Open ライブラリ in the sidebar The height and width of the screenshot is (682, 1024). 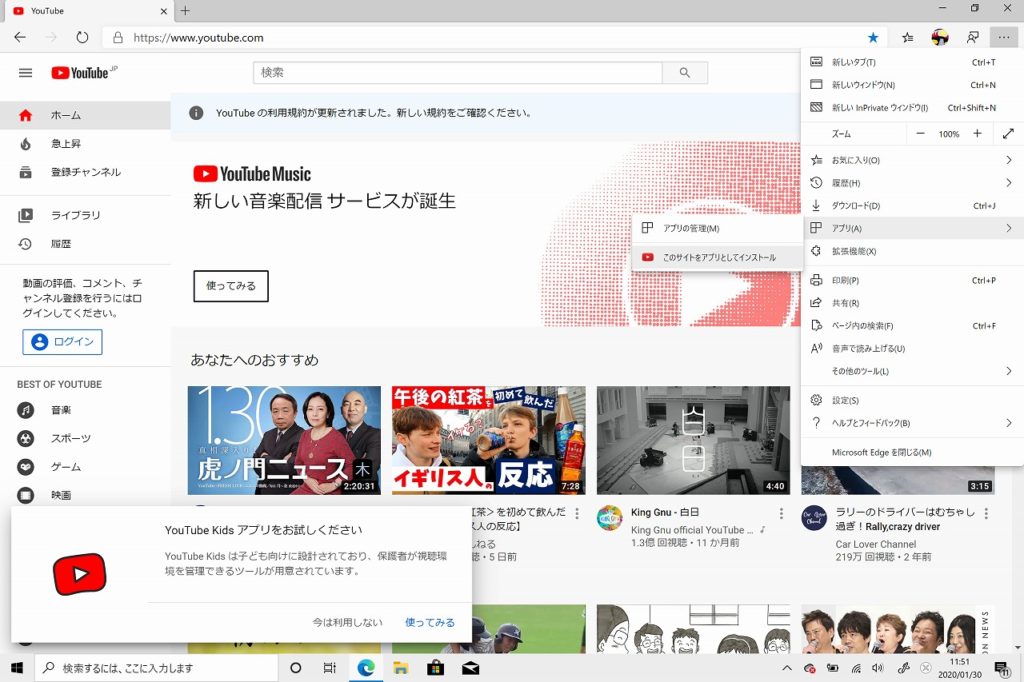point(86,216)
